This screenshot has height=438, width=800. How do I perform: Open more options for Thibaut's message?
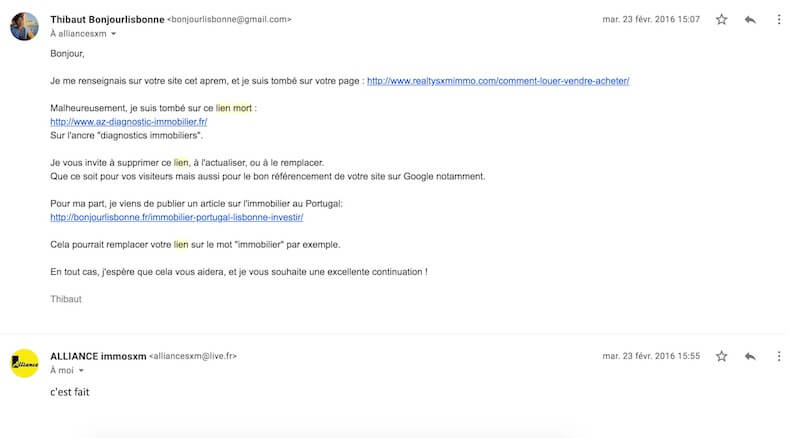click(x=777, y=19)
